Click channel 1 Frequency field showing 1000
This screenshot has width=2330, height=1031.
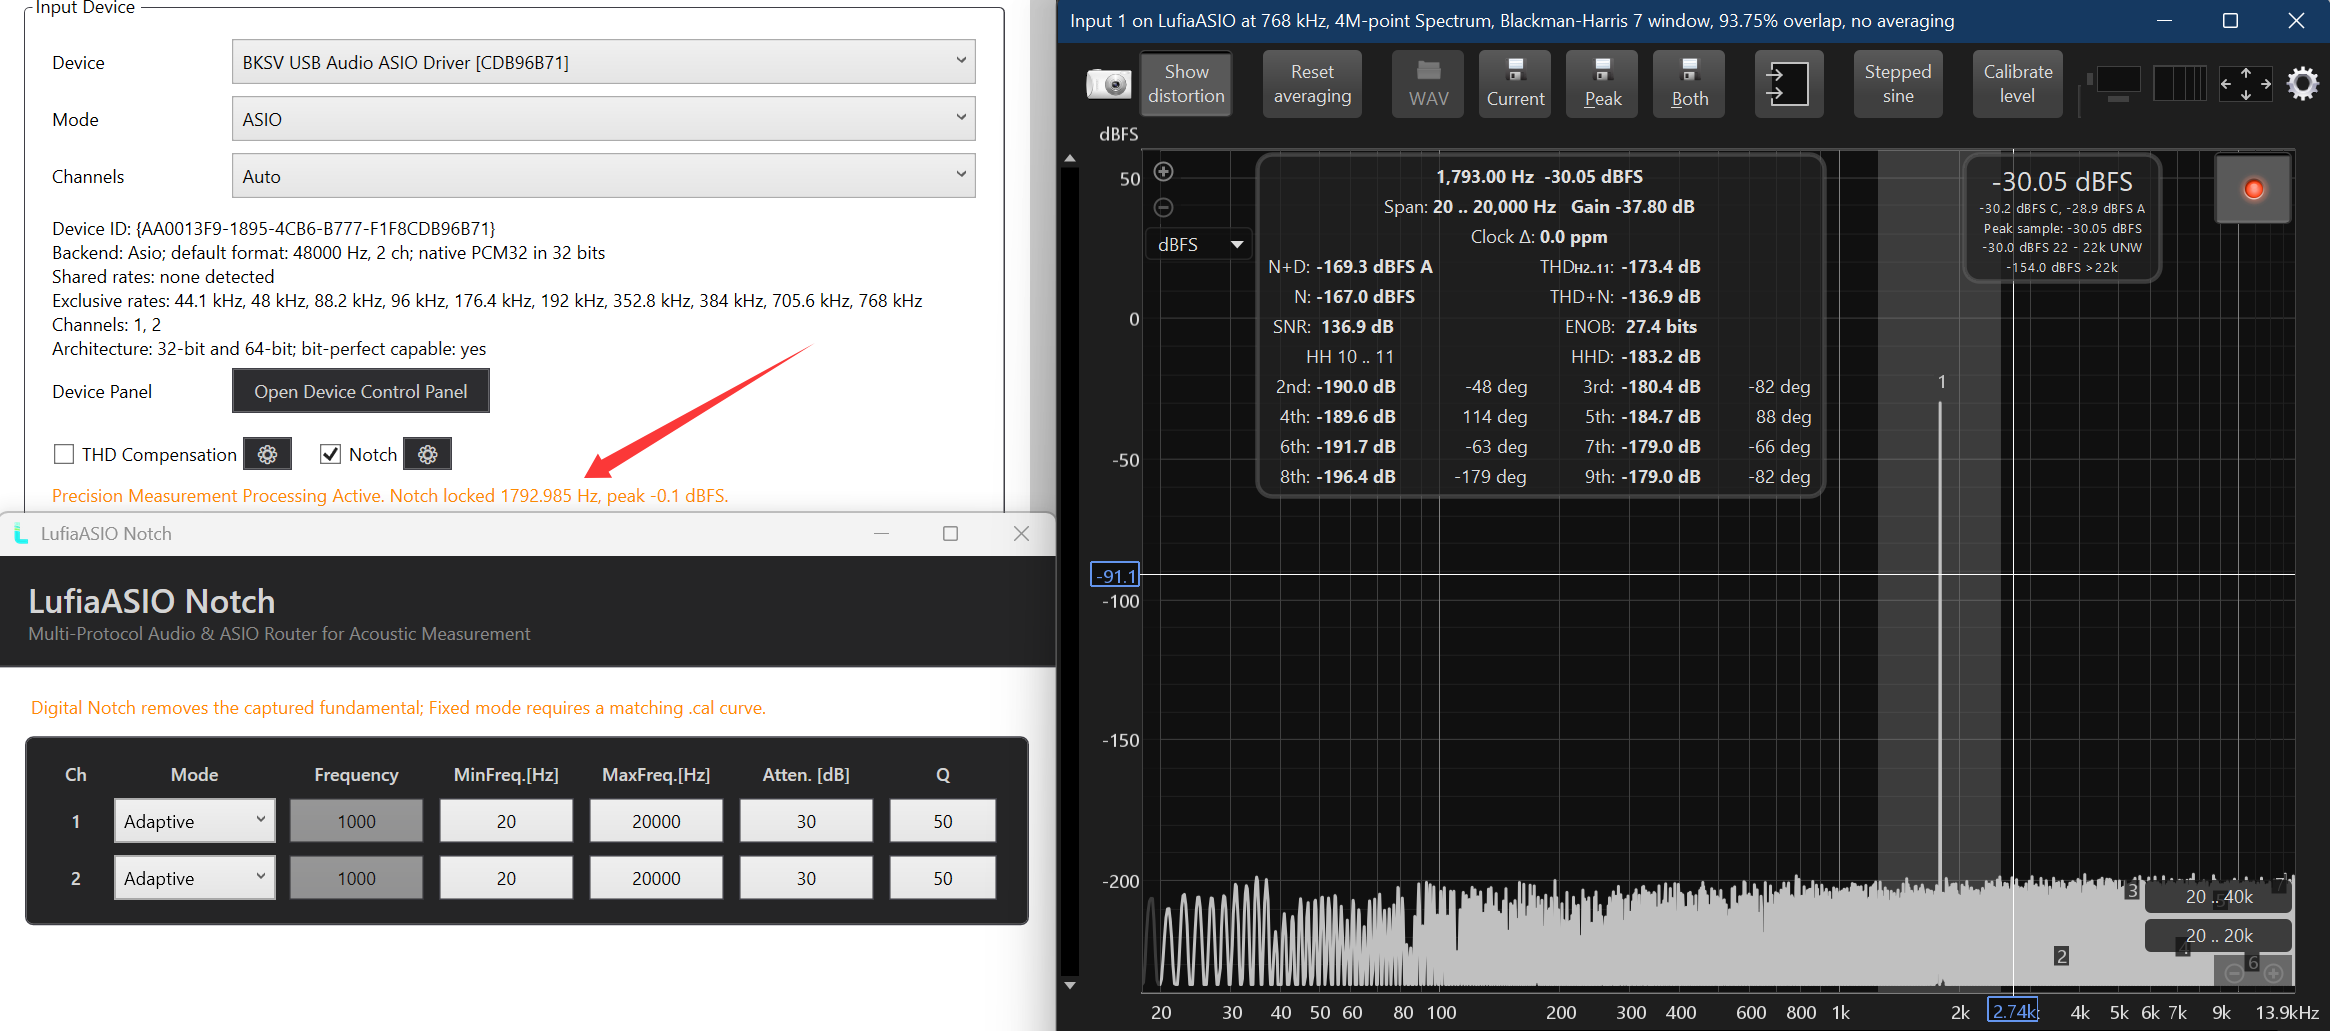tap(356, 821)
